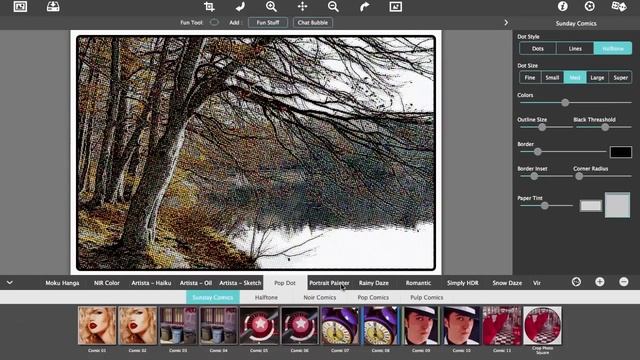The image size is (640, 360).
Task: Click the Corner Radius slider handle
Action: click(579, 176)
